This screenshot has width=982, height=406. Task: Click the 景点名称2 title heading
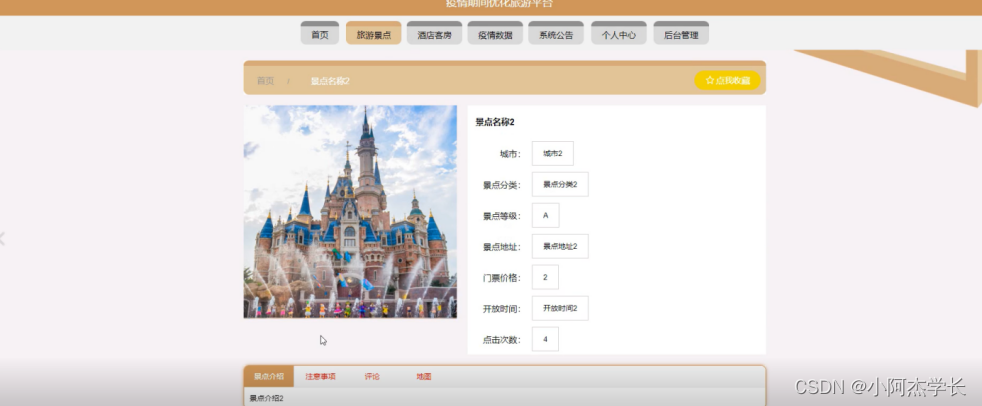point(495,122)
